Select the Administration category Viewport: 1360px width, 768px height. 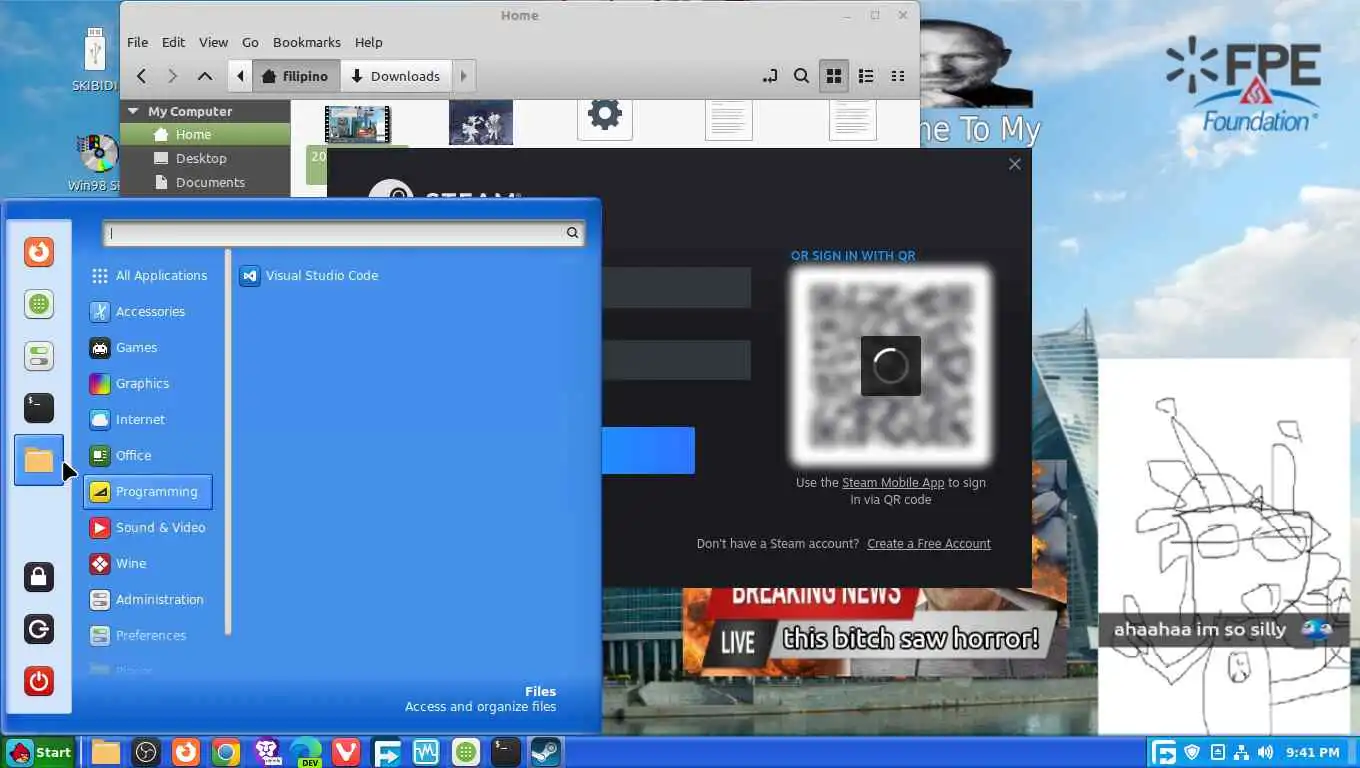148,600
